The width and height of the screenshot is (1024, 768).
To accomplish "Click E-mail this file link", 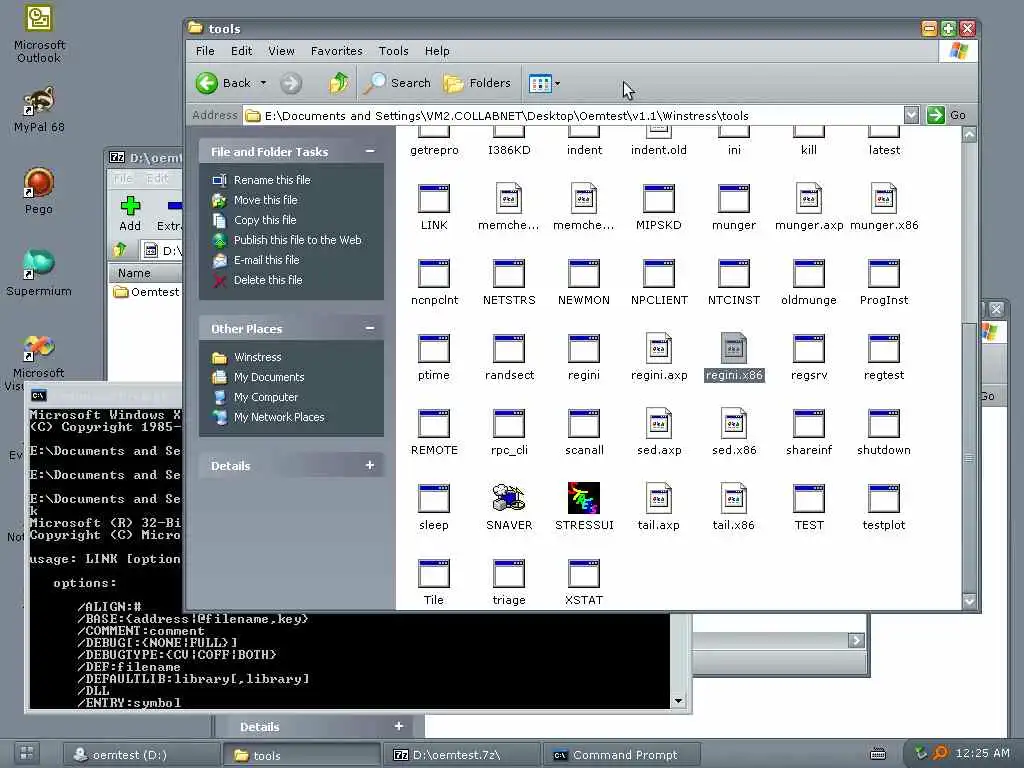I will point(266,260).
